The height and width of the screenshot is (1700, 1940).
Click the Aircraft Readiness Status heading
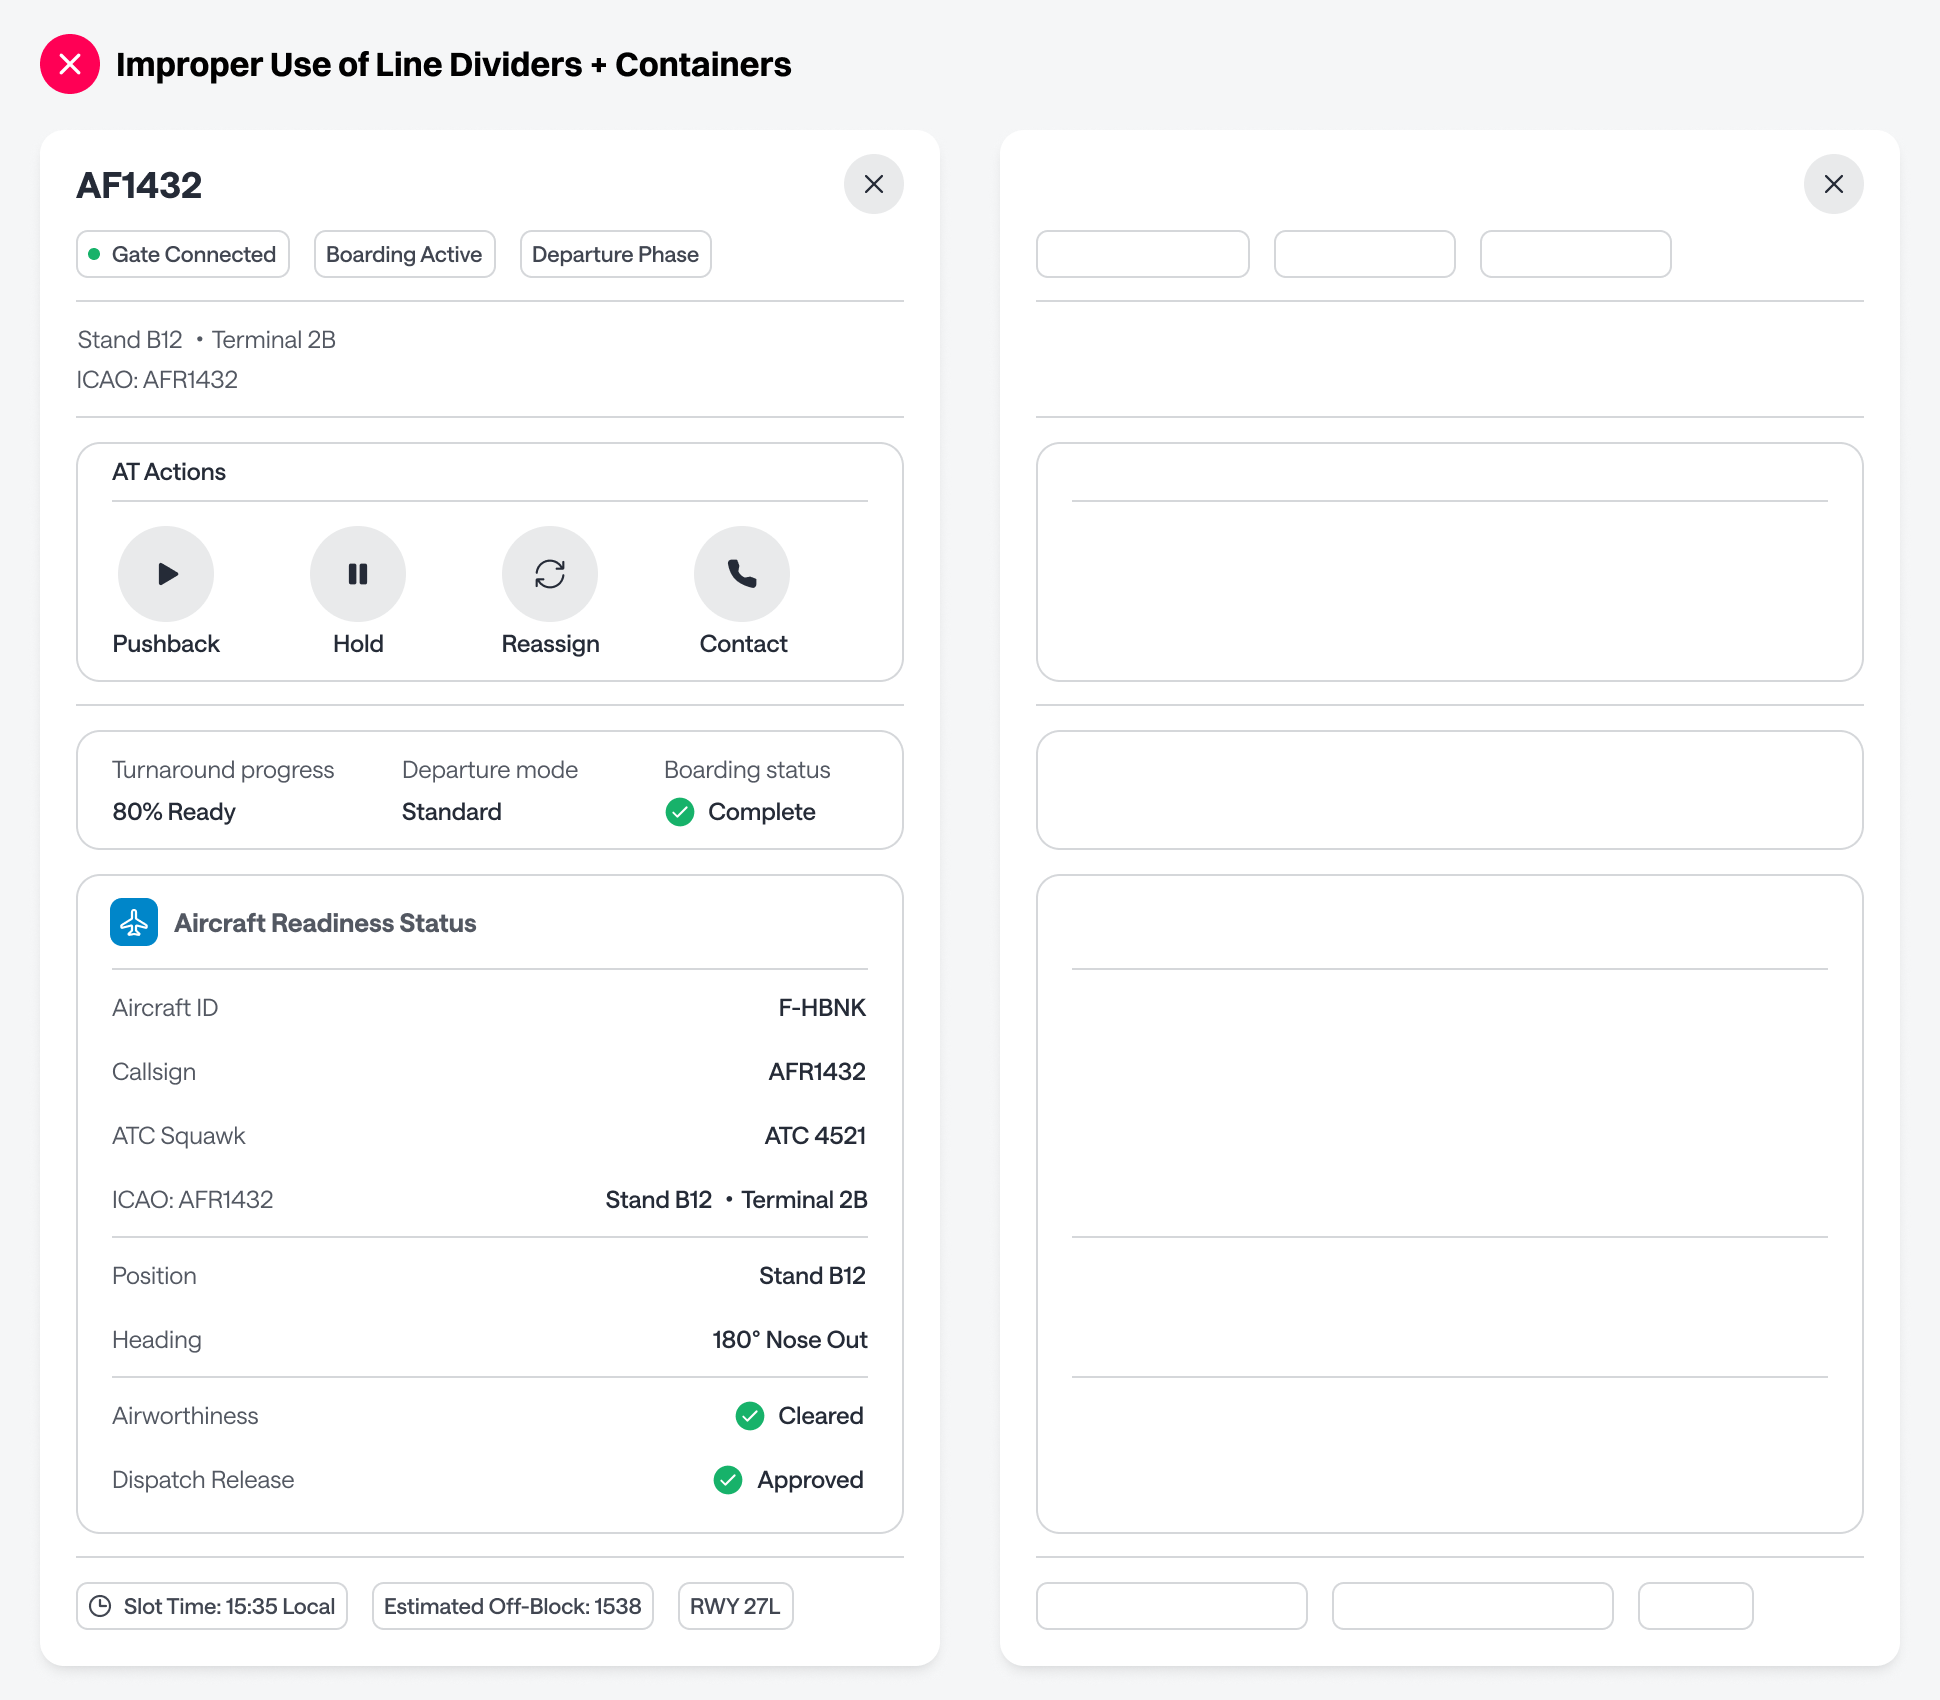325,923
